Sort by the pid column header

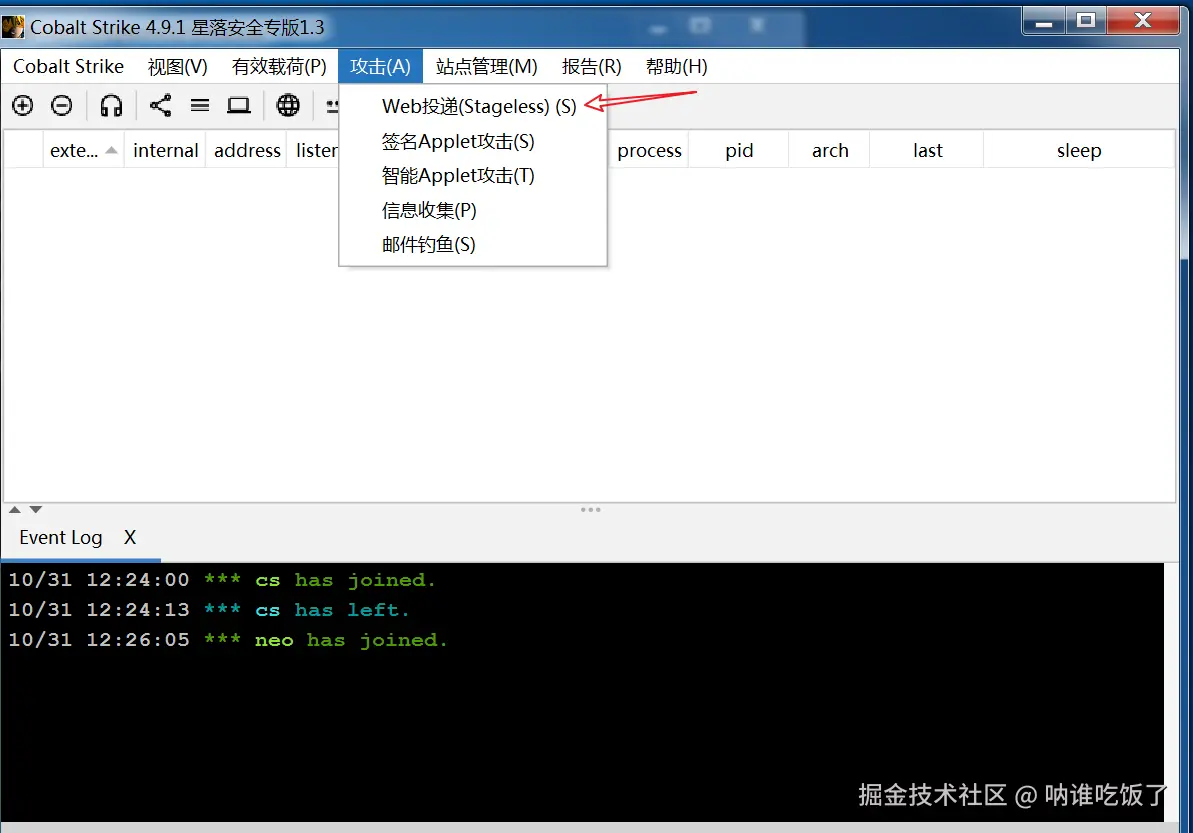739,151
